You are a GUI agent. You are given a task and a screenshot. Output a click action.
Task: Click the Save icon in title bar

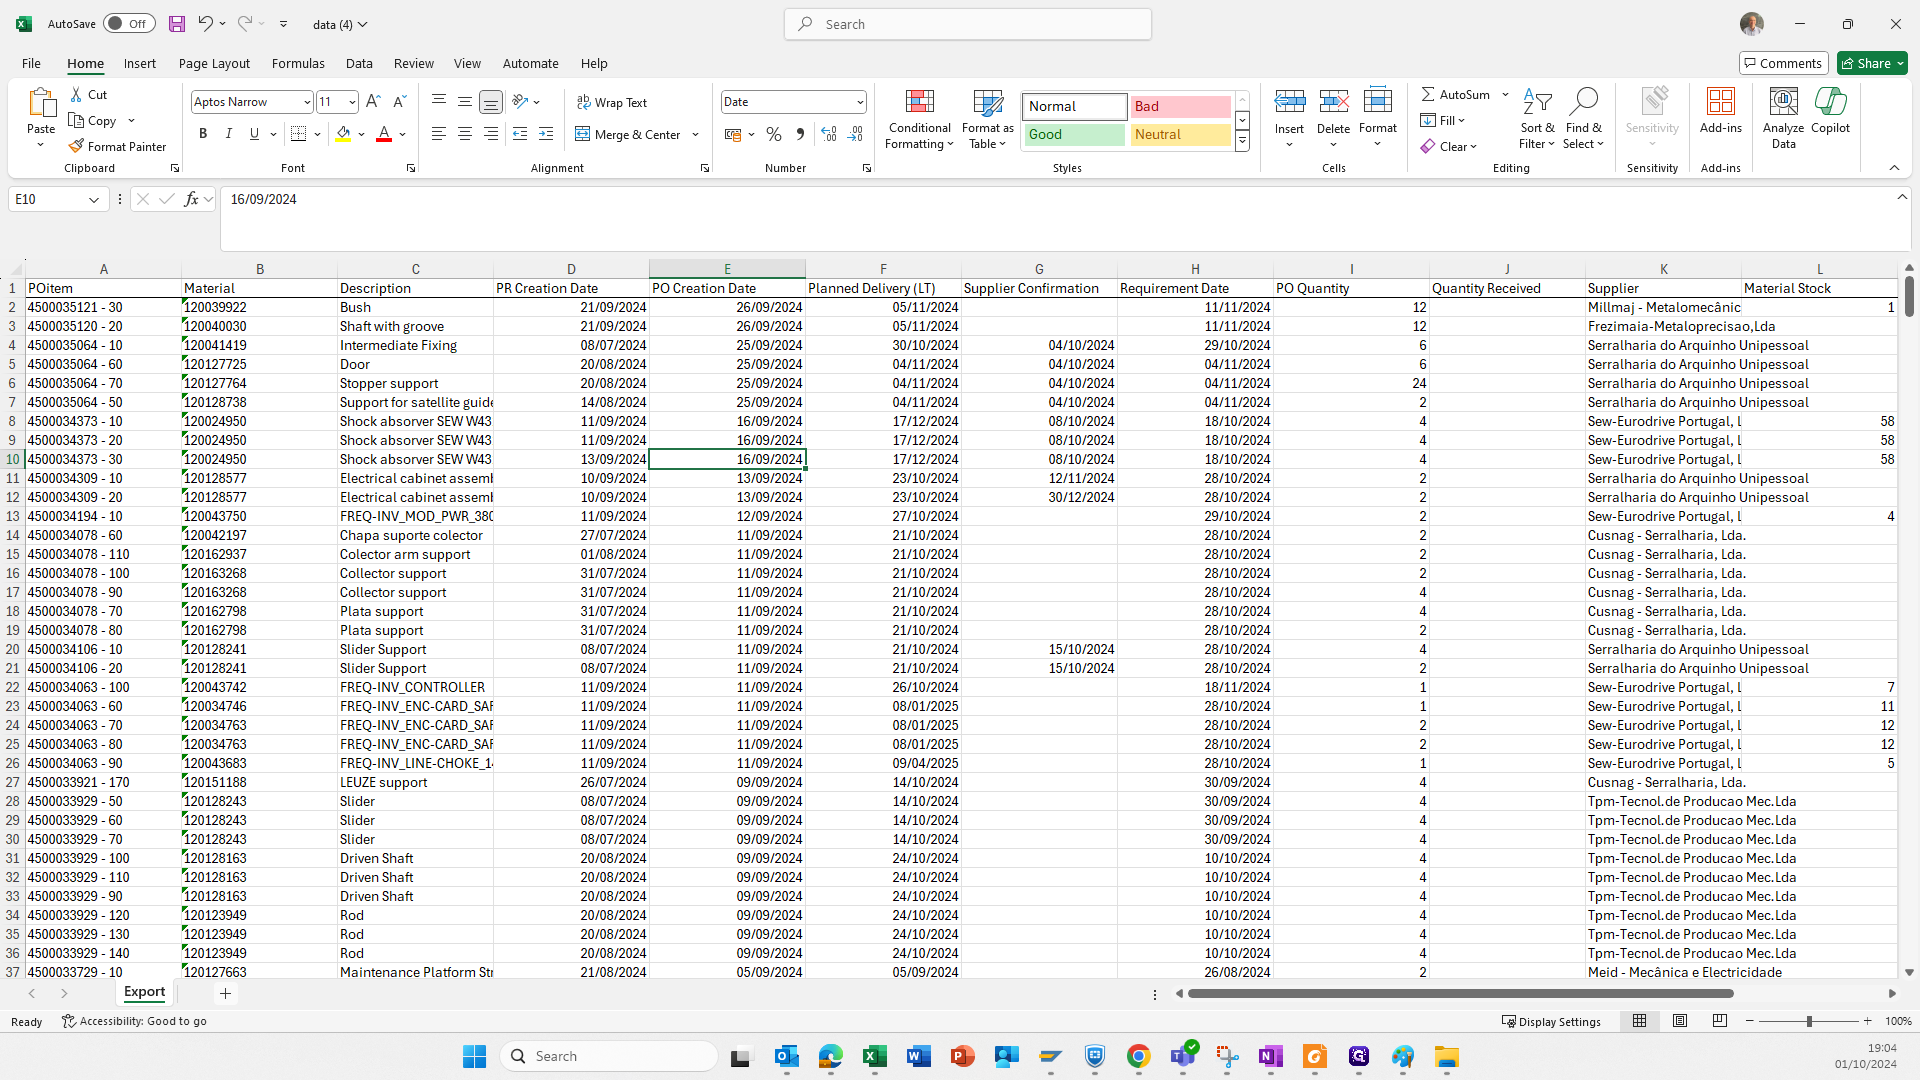pyautogui.click(x=177, y=24)
